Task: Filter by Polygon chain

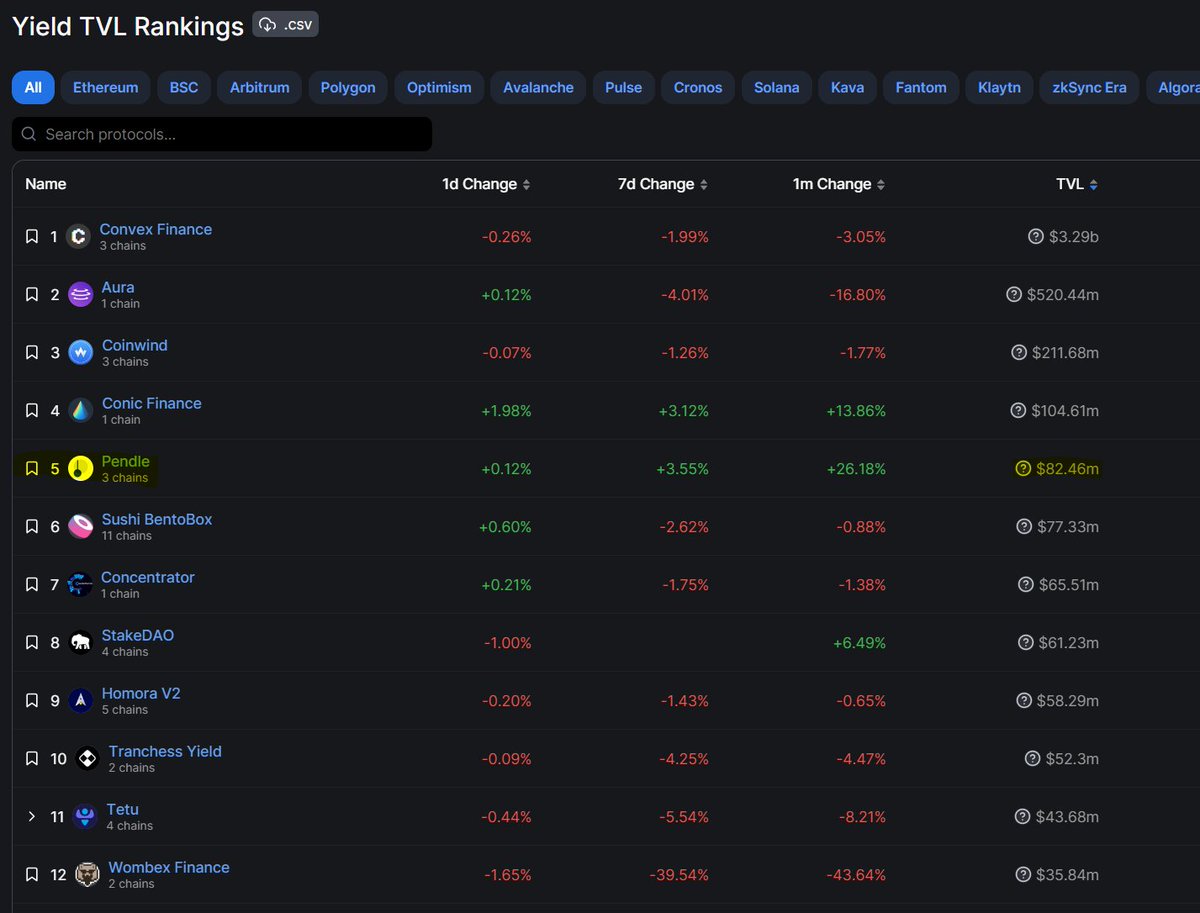Action: point(348,87)
